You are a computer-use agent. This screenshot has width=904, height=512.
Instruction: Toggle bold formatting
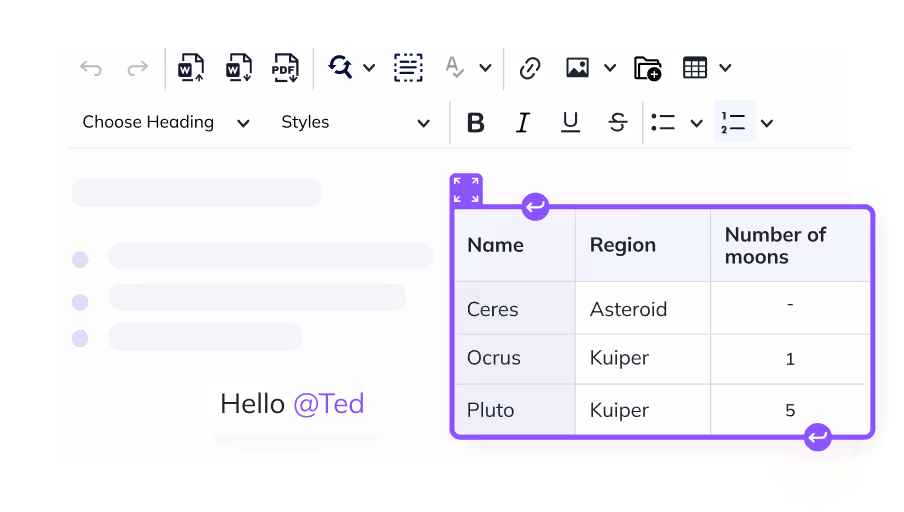point(476,123)
